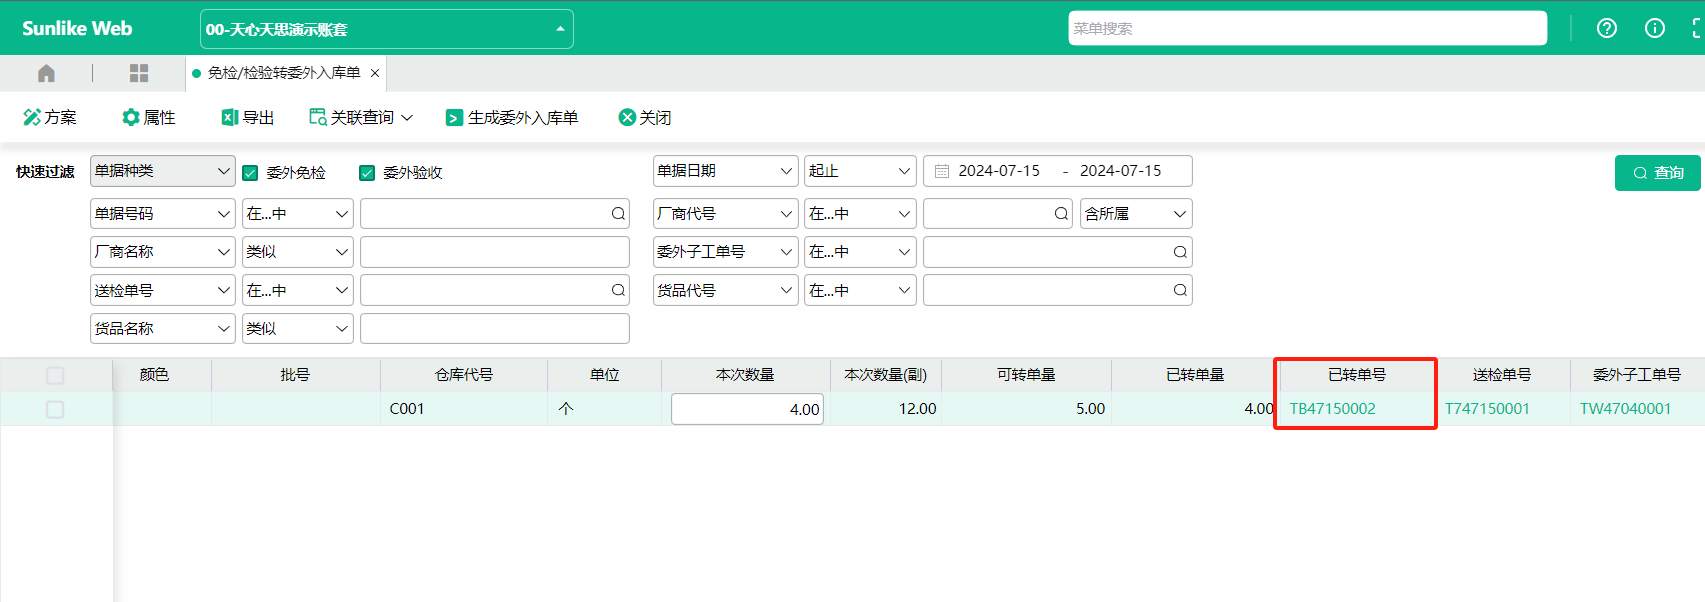The width and height of the screenshot is (1705, 602).
Task: Open the 厂商名称 field dropdown
Action: (x=163, y=252)
